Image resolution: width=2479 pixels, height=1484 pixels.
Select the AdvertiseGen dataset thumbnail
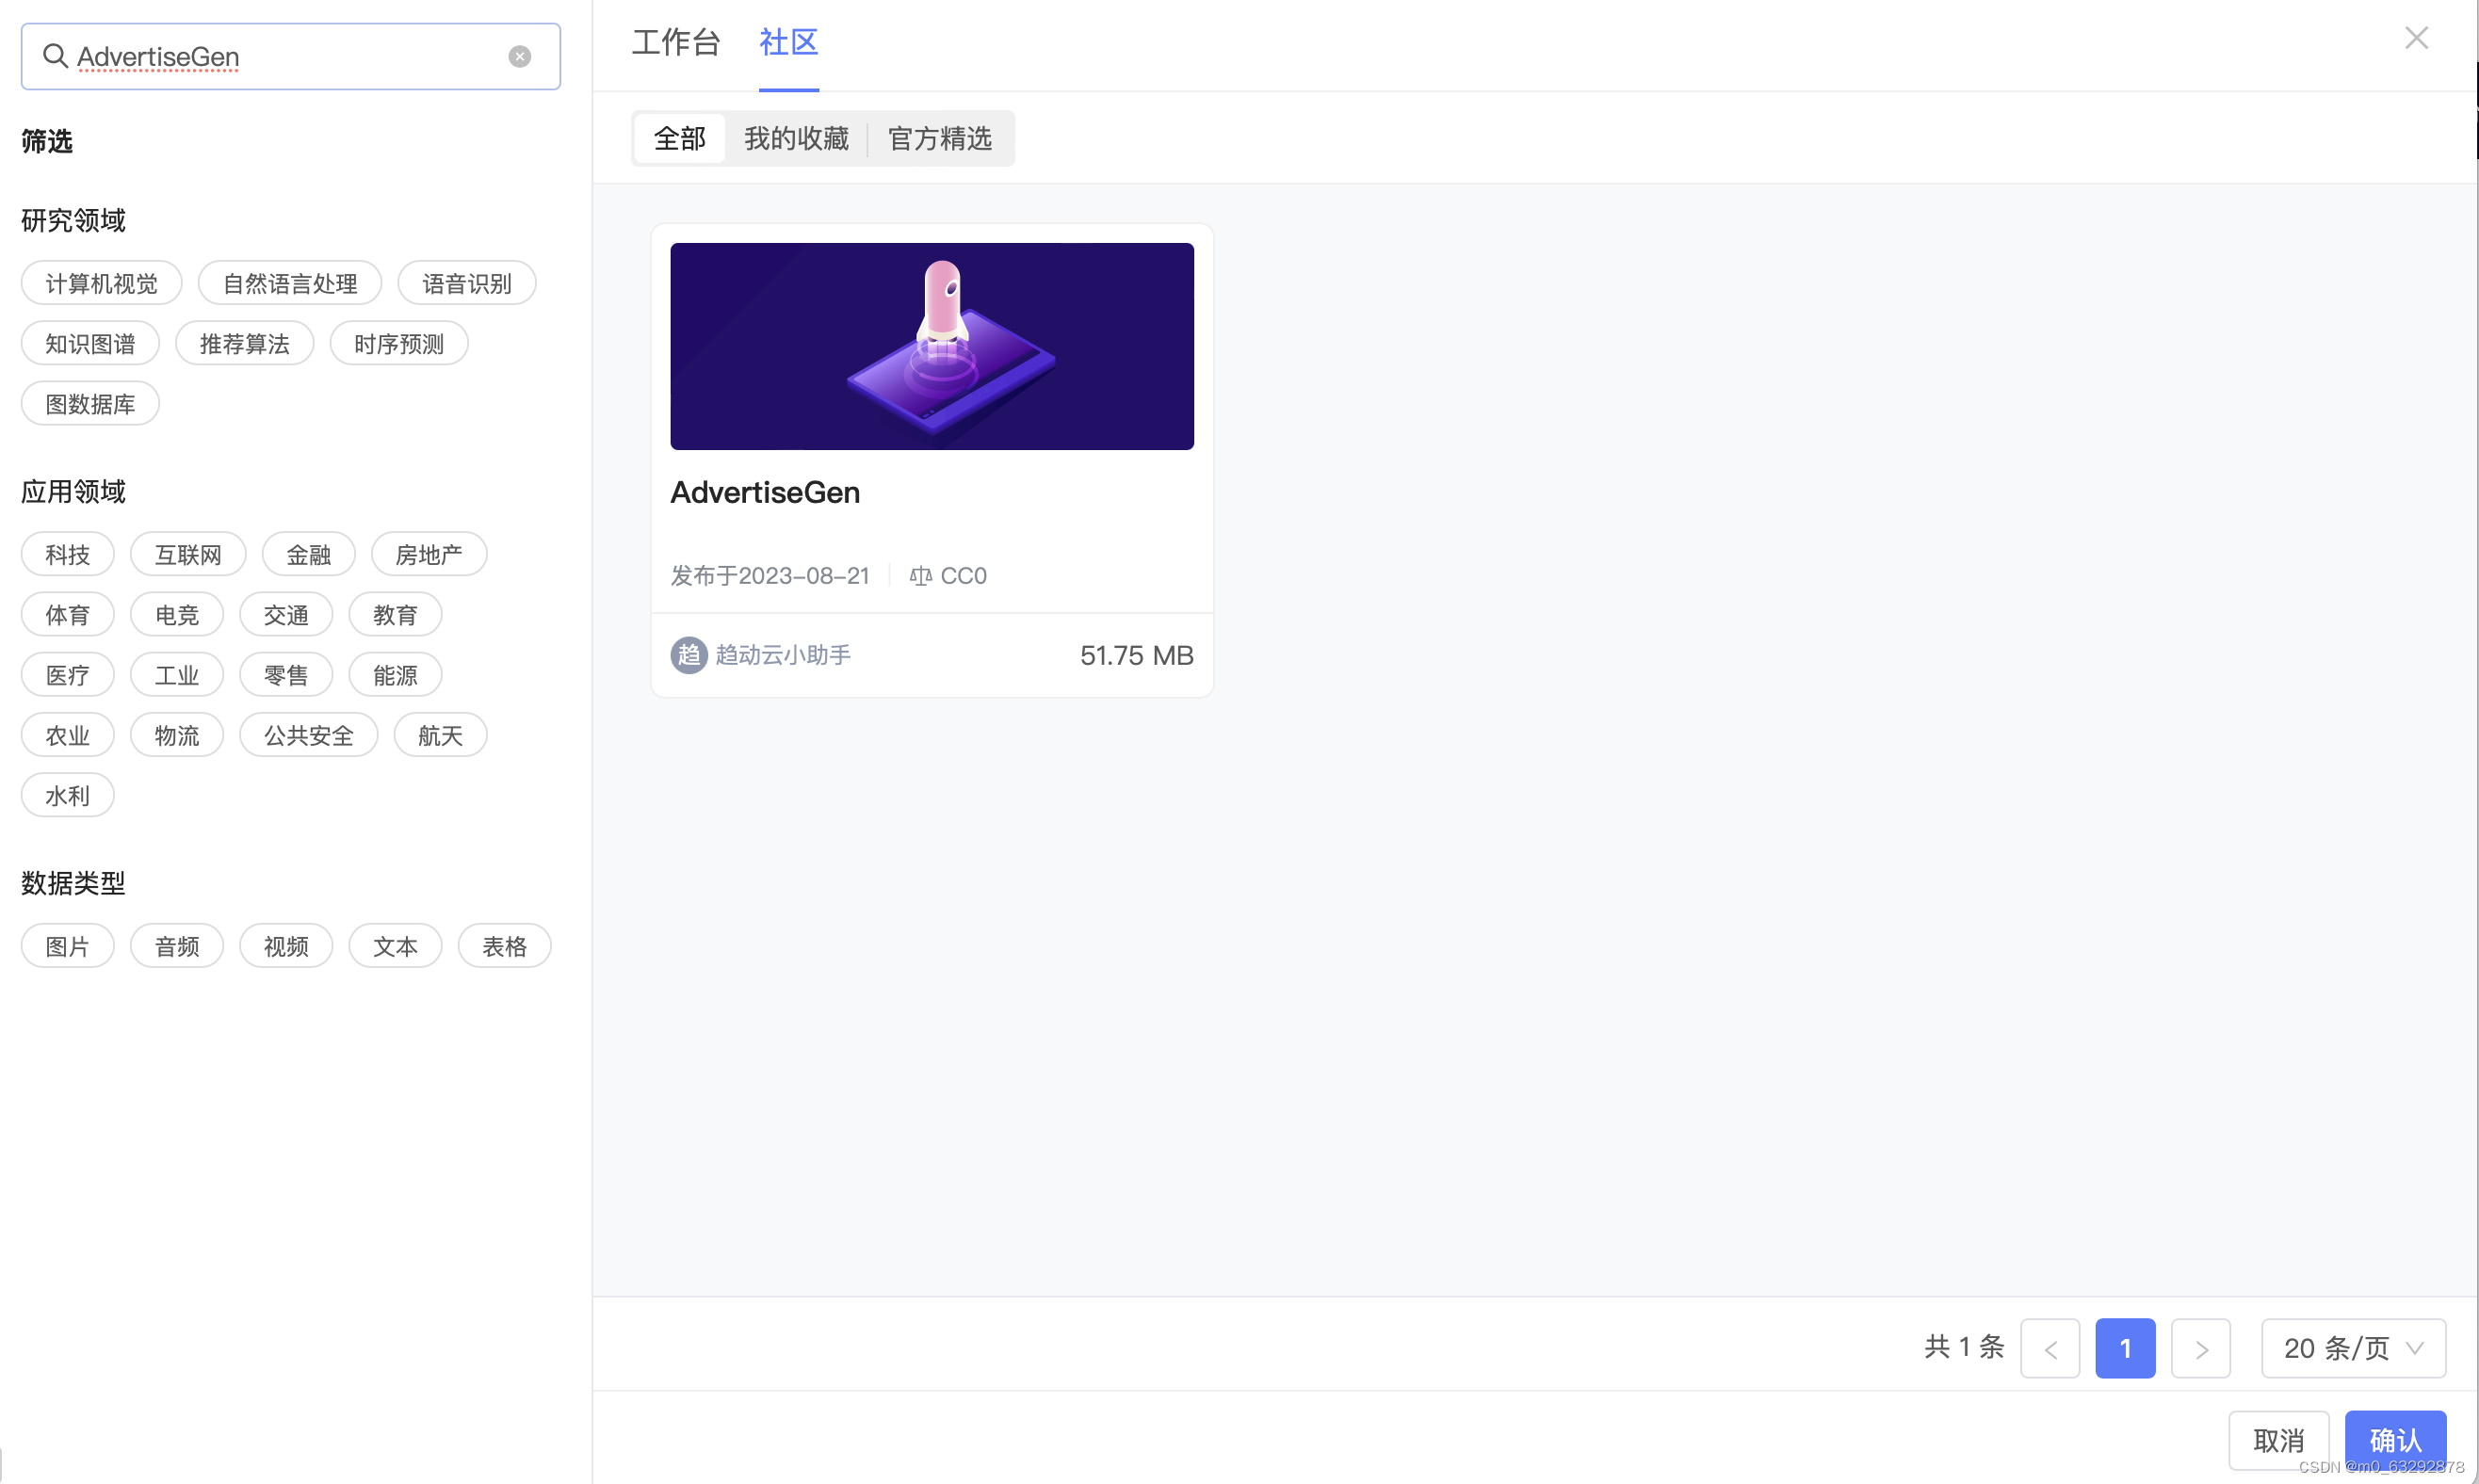pyautogui.click(x=931, y=346)
